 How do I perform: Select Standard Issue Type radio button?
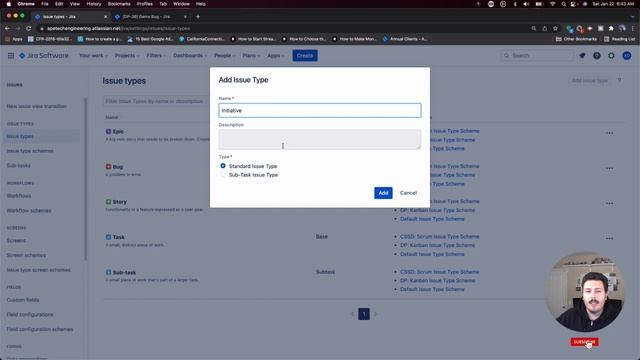pos(223,166)
